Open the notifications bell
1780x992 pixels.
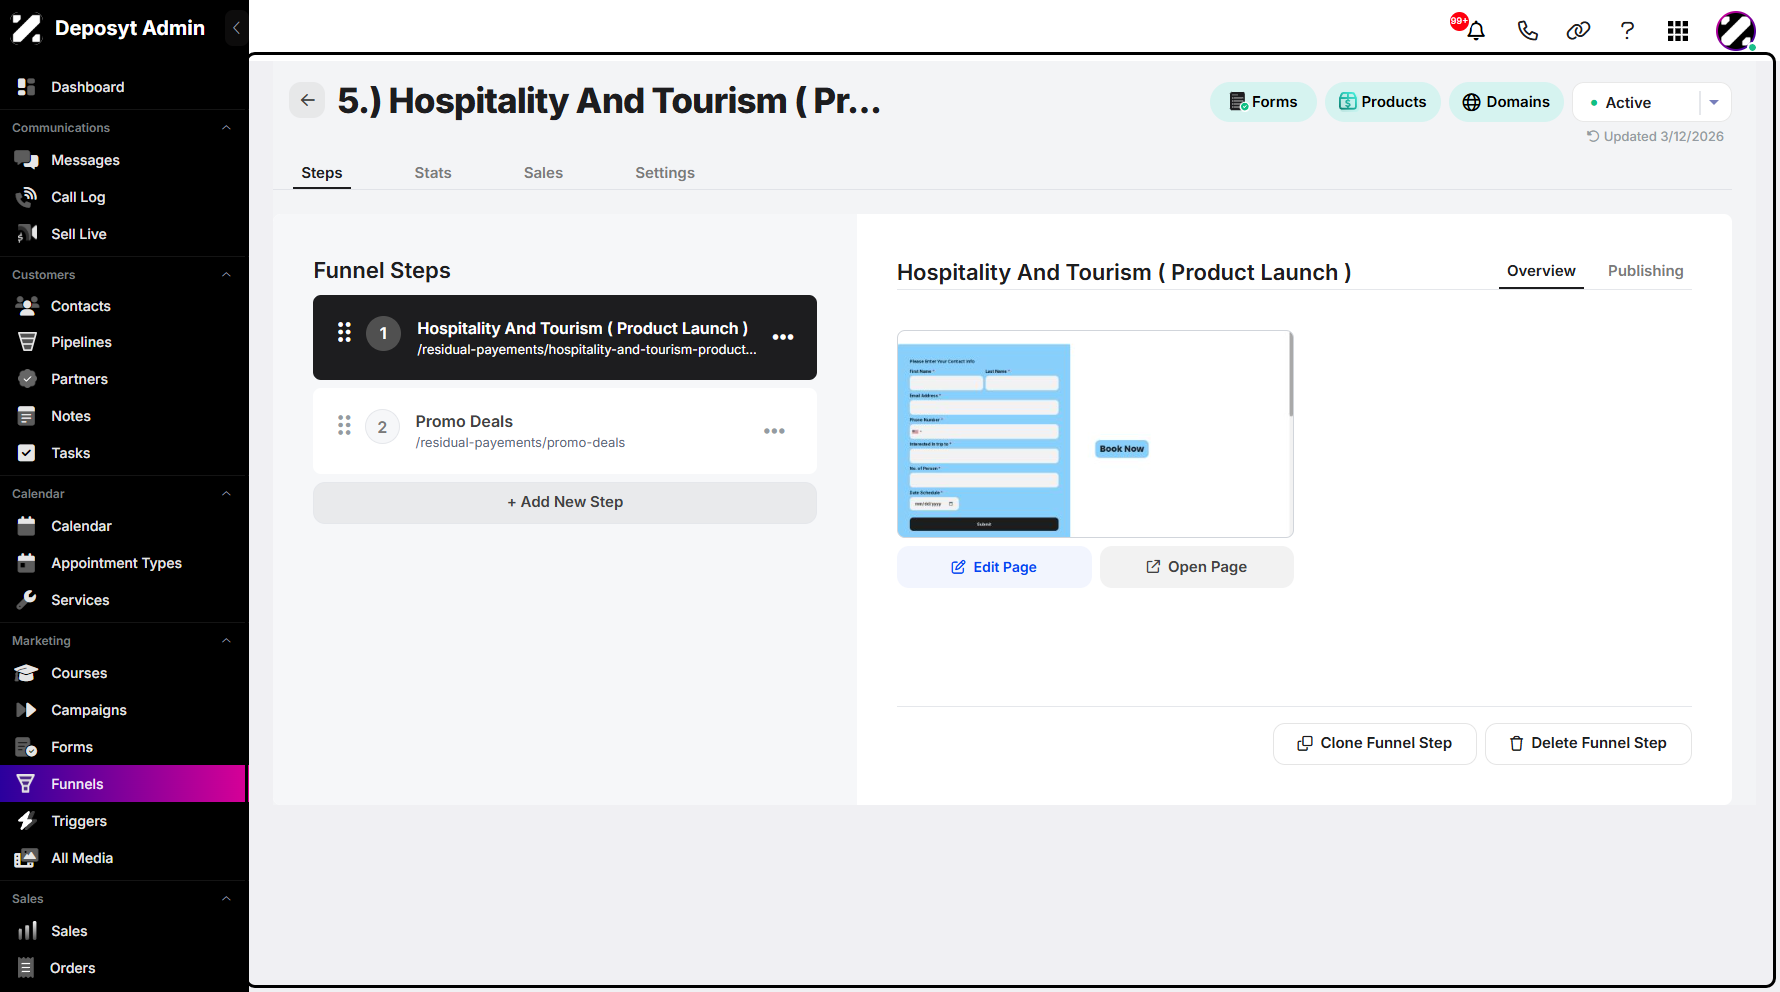1475,30
